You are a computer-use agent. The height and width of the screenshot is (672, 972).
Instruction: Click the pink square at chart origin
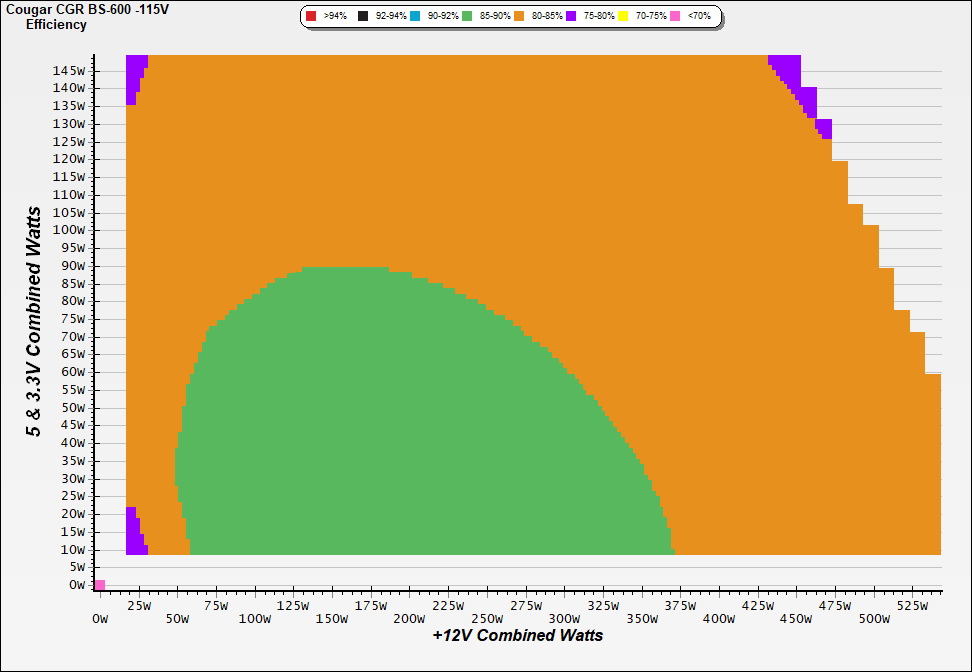[x=99, y=585]
